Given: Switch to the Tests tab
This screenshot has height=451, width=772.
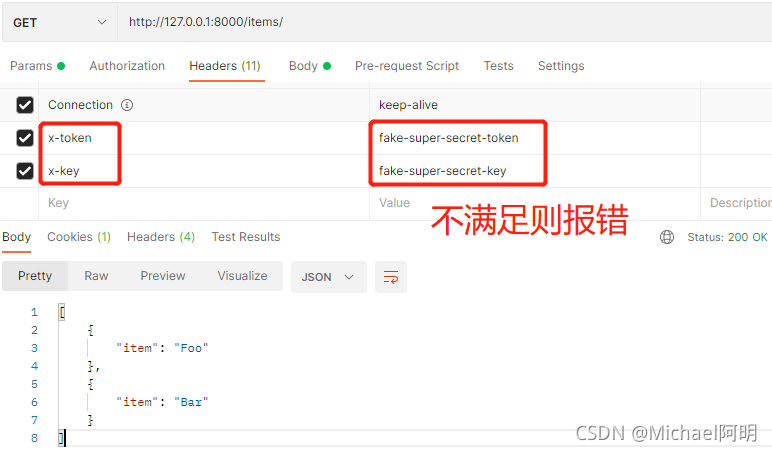Looking at the screenshot, I should click(x=498, y=66).
